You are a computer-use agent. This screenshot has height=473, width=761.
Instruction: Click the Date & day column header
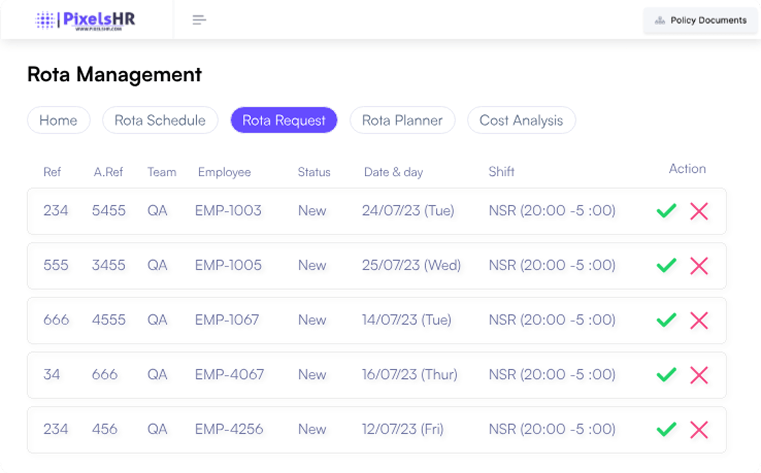pos(393,172)
